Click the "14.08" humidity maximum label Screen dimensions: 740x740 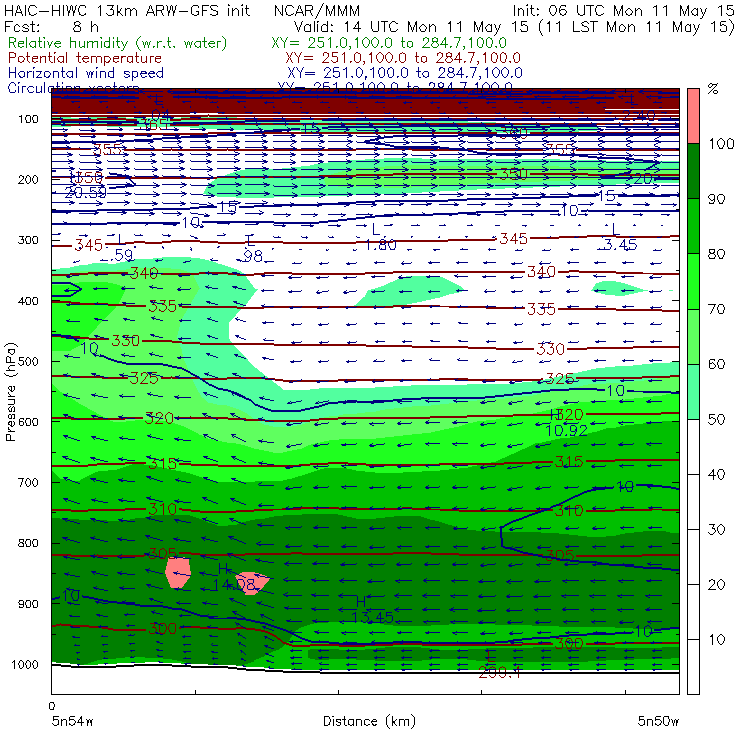234,585
